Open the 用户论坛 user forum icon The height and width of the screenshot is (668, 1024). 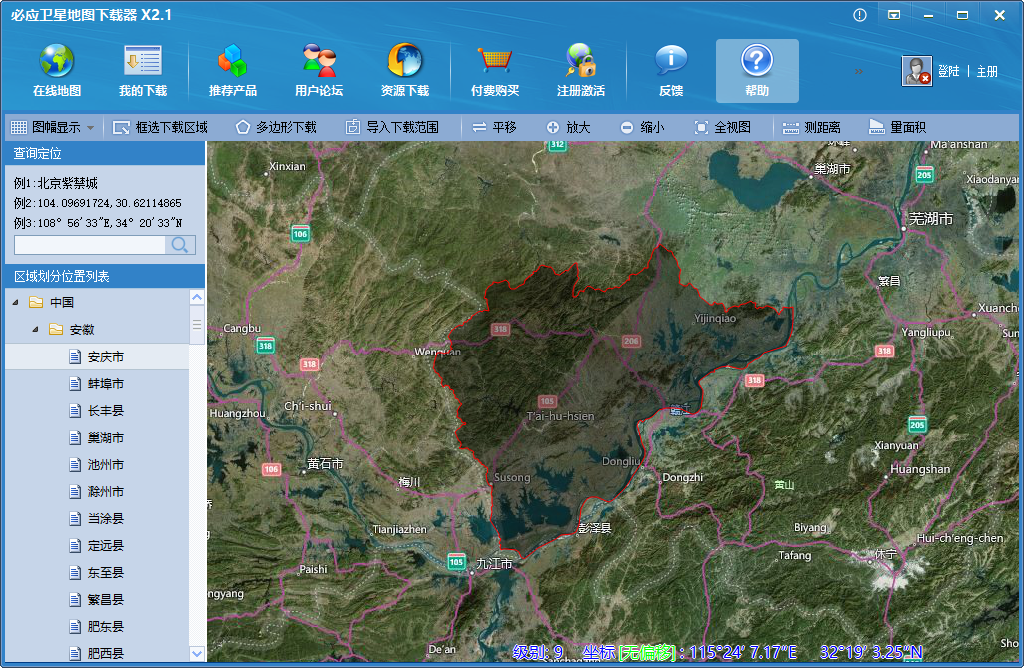tap(319, 62)
